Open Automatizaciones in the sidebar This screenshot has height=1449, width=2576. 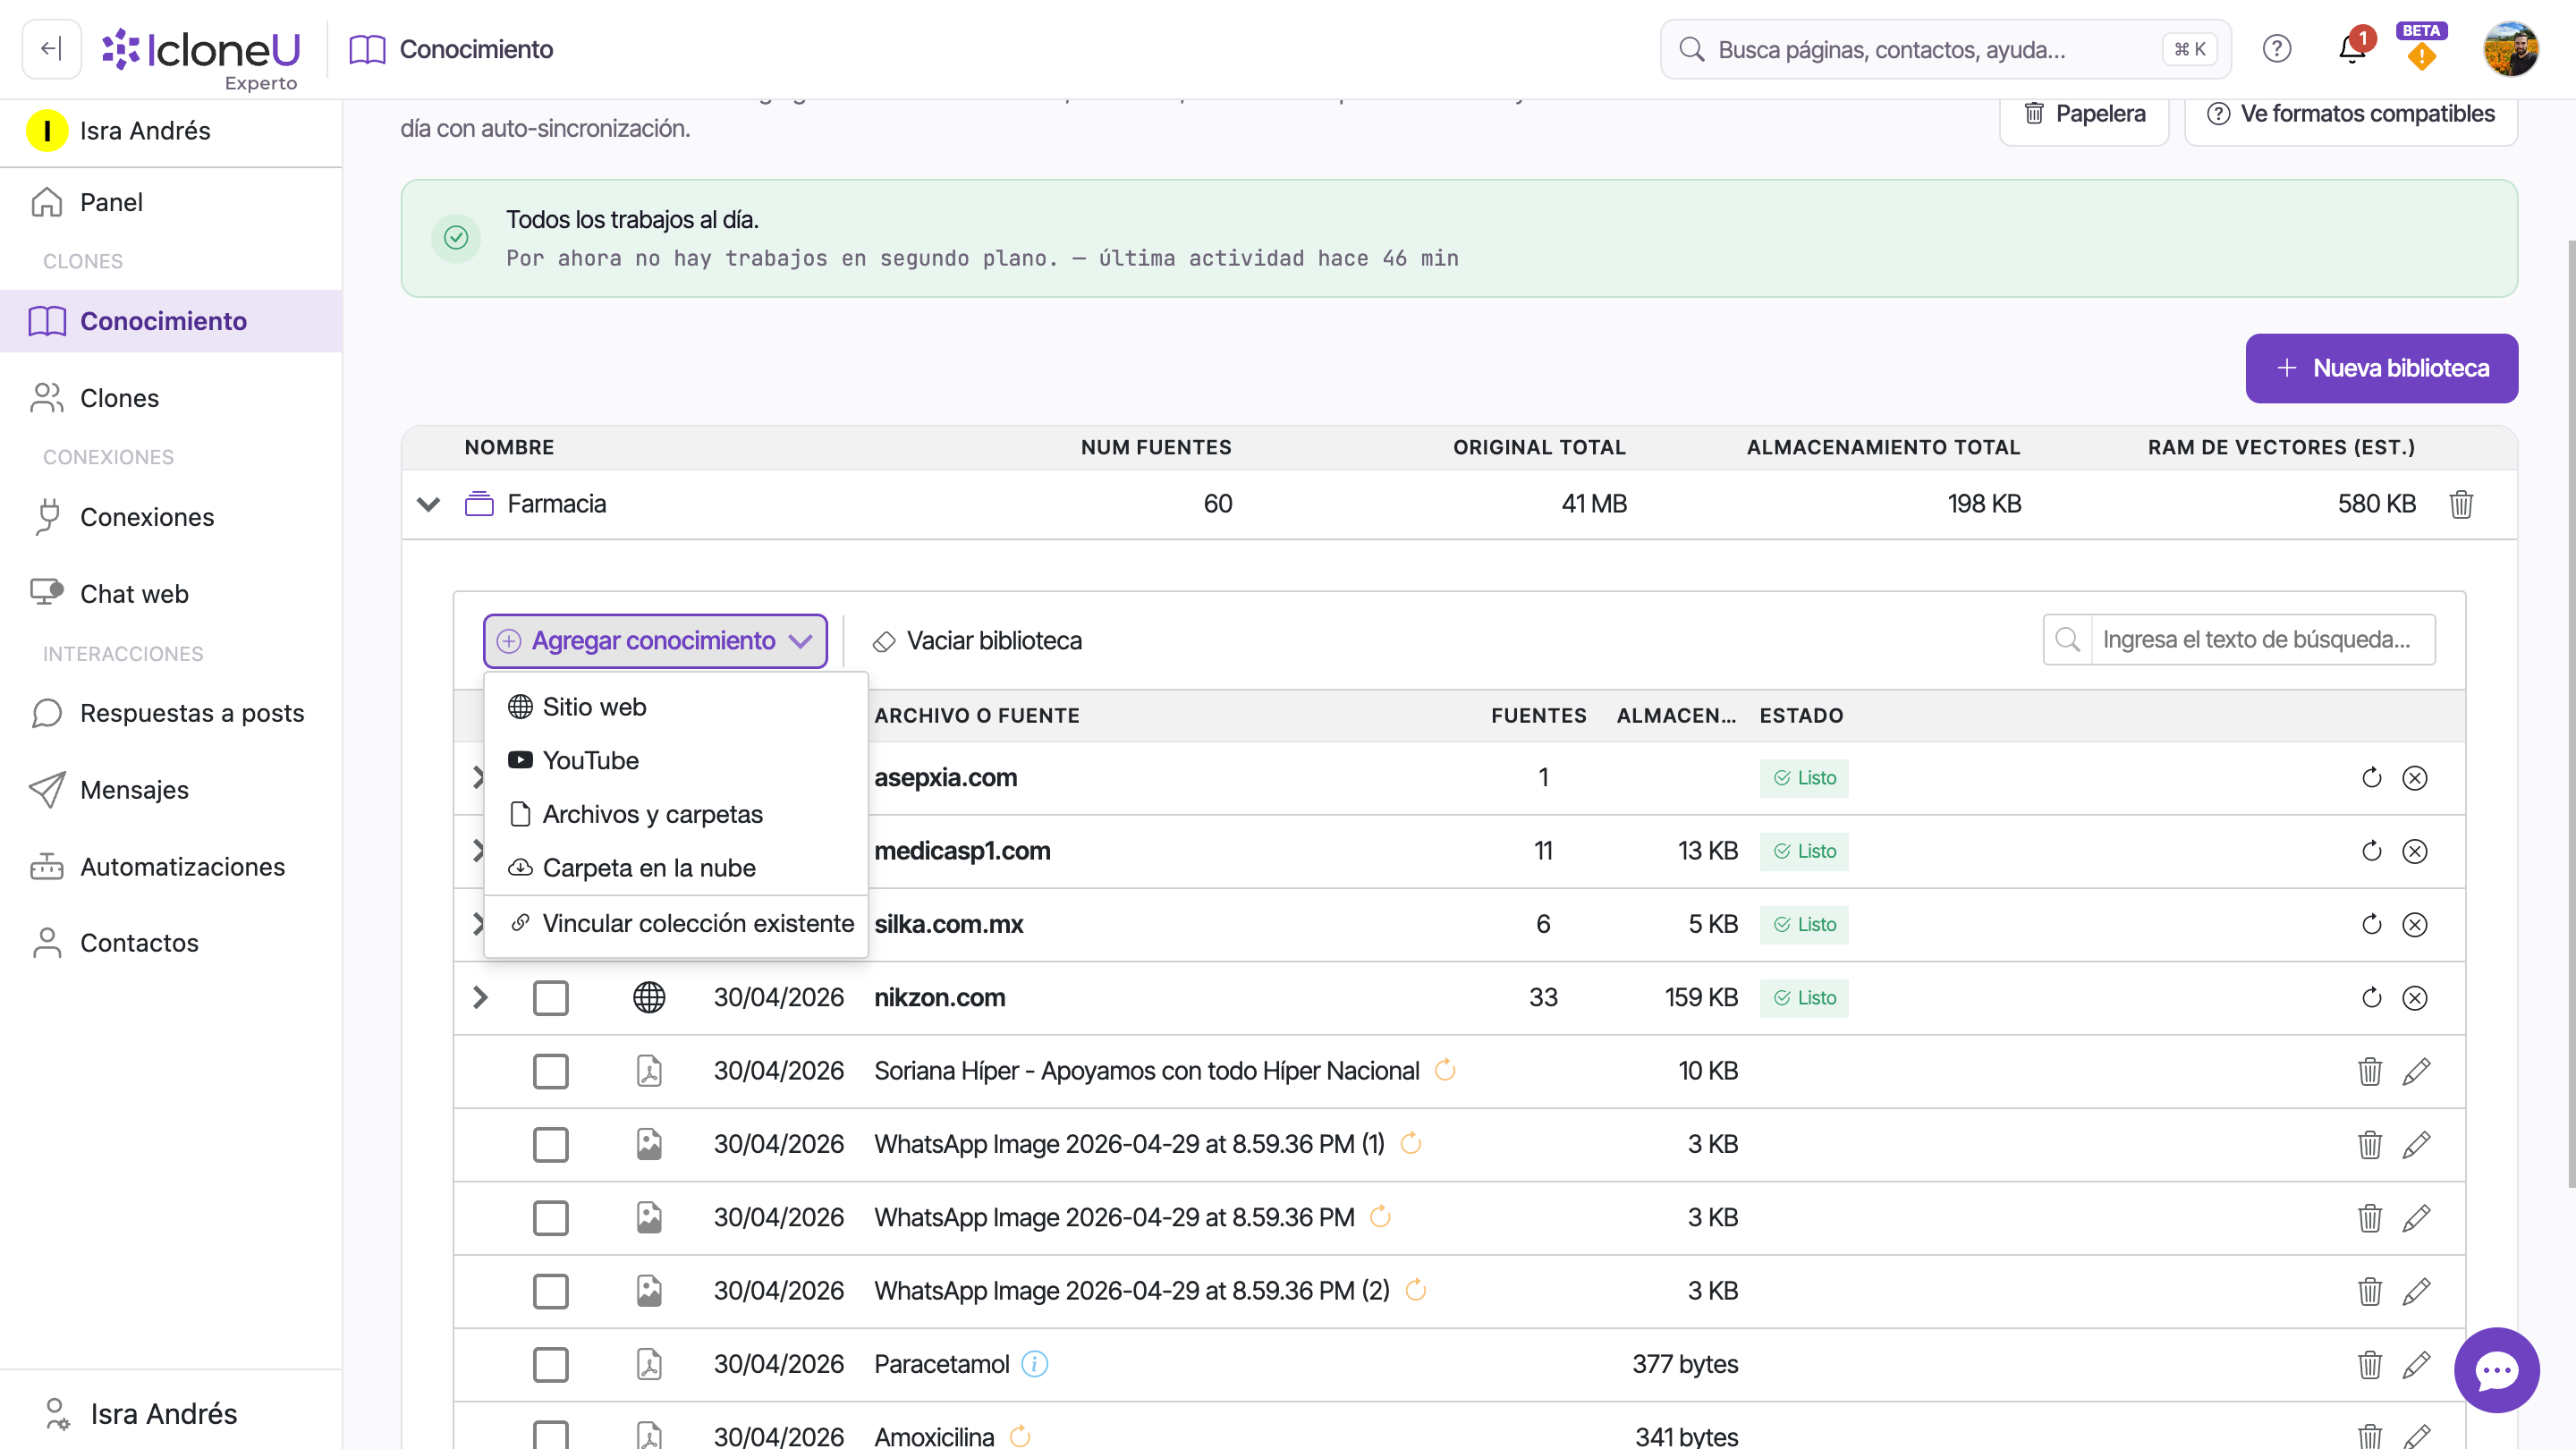pos(171,867)
